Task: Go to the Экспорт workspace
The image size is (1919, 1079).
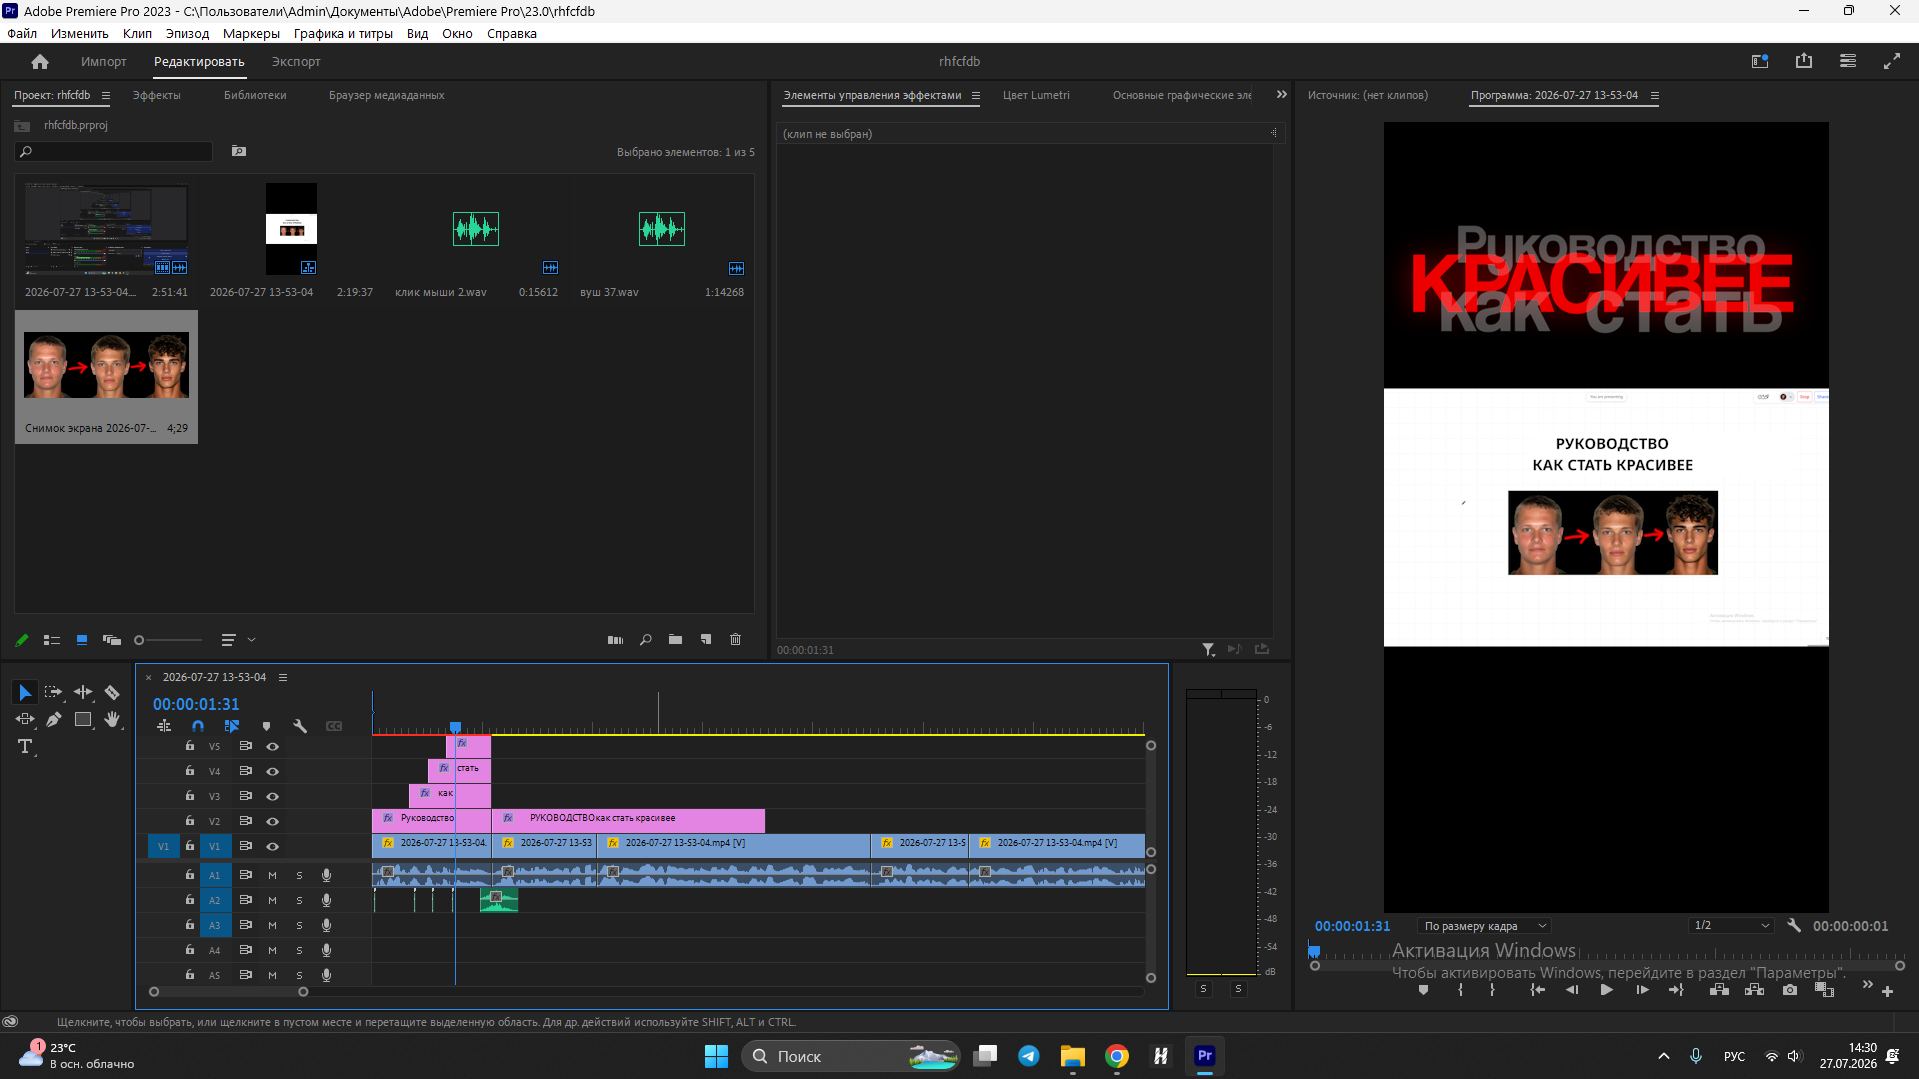Action: 296,61
